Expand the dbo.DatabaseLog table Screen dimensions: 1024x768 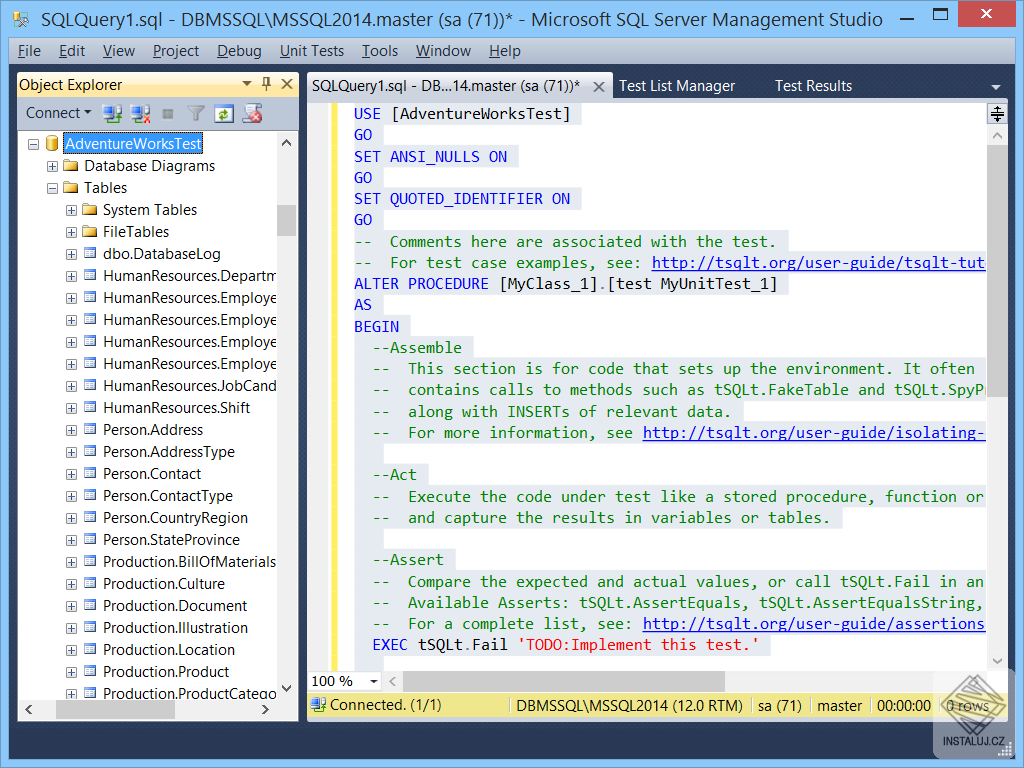pyautogui.click(x=71, y=254)
